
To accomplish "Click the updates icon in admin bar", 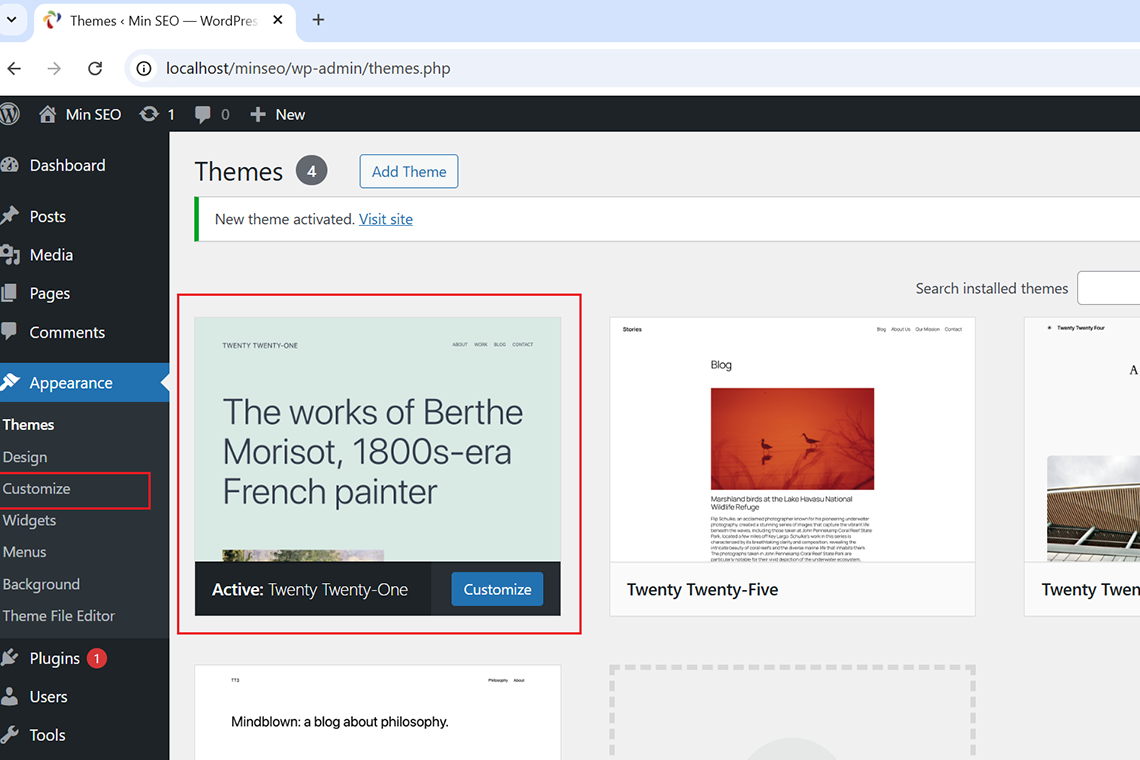I will pos(150,114).
